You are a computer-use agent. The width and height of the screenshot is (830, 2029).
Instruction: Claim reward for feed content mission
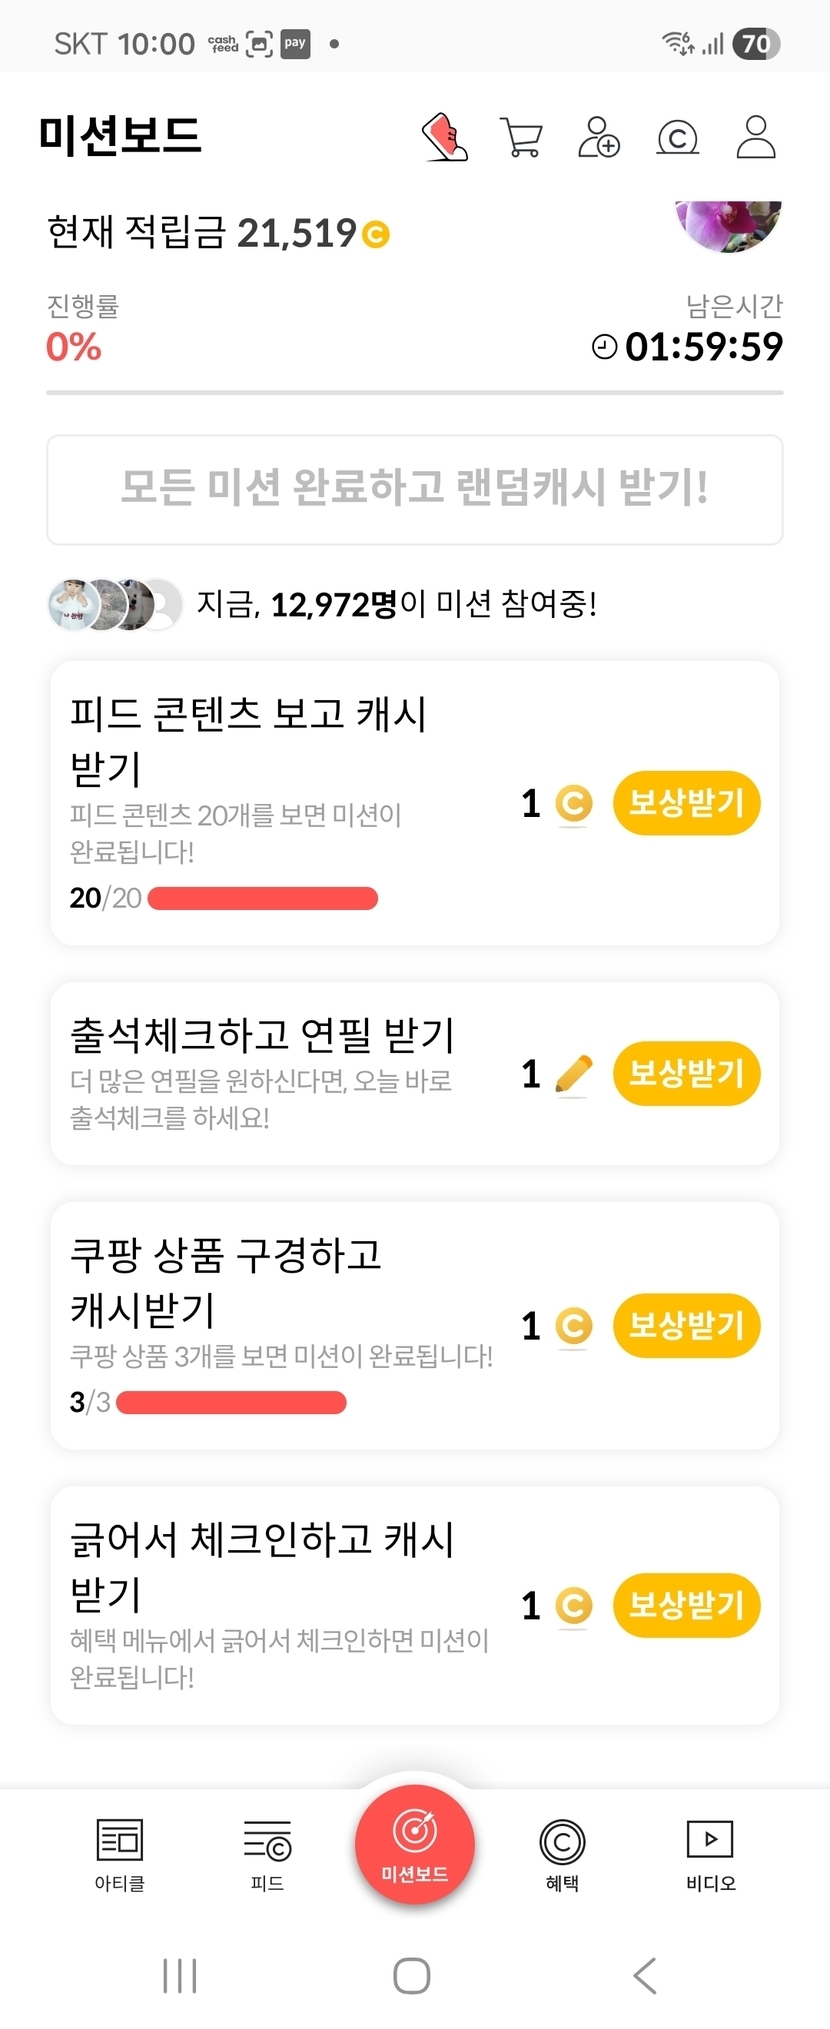point(686,803)
